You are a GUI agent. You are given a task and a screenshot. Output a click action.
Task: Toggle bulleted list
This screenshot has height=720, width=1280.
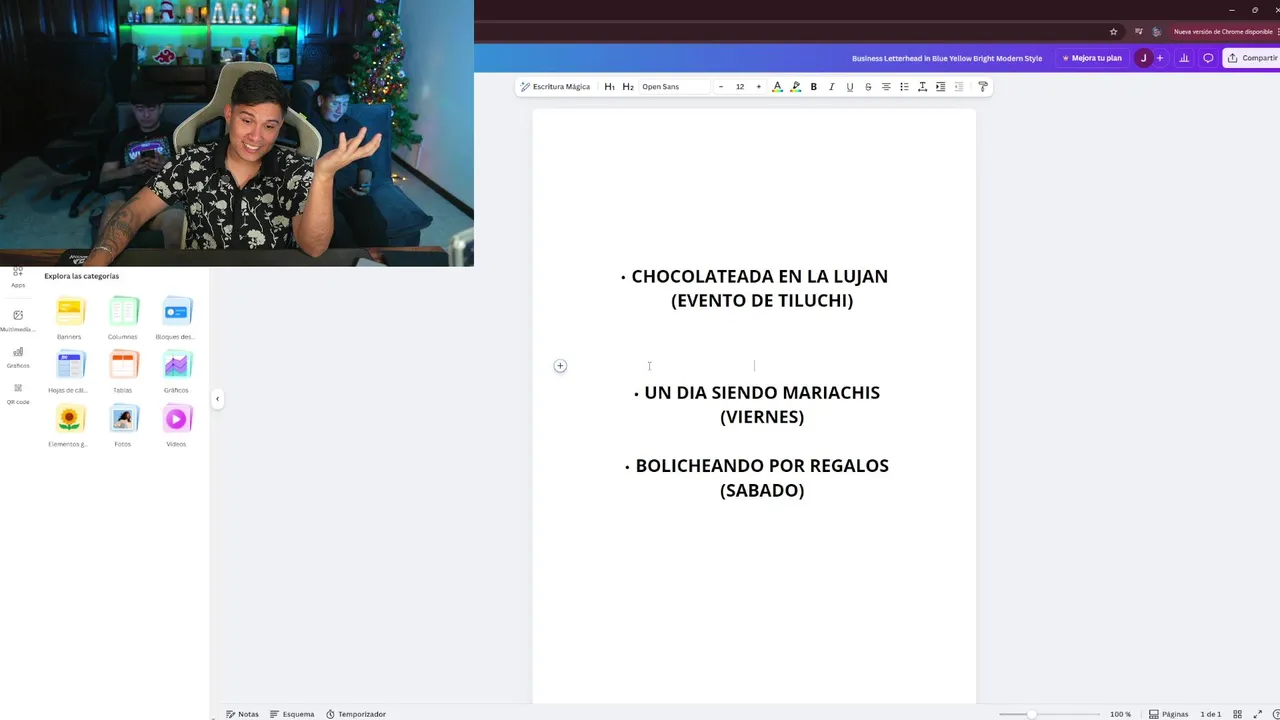[904, 87]
